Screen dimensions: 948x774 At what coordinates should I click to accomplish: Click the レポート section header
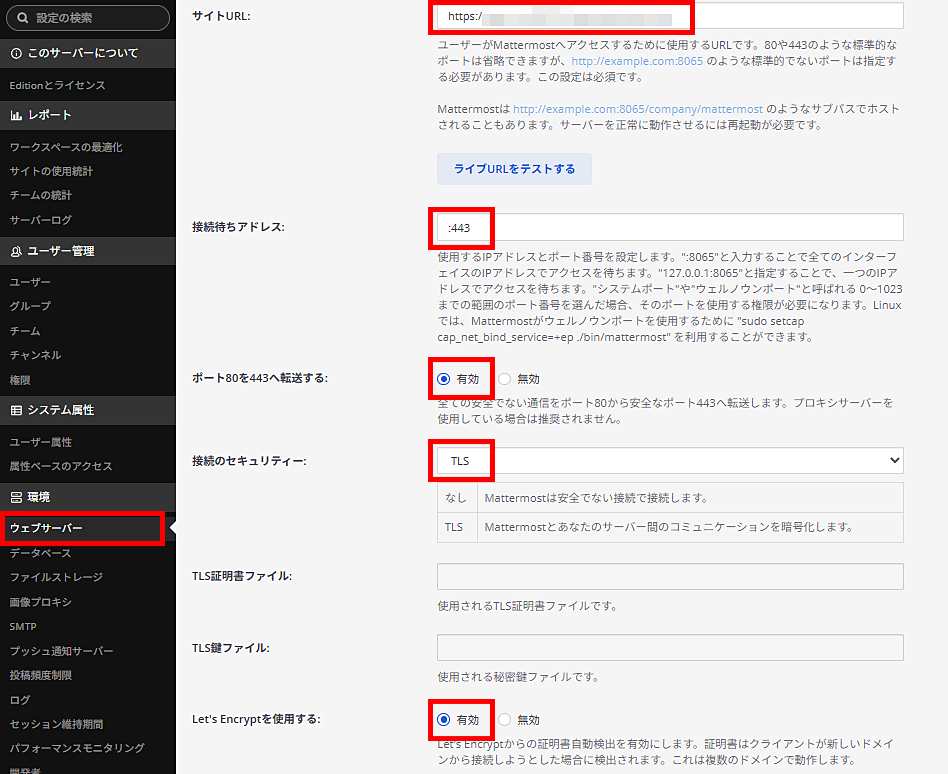[88, 115]
